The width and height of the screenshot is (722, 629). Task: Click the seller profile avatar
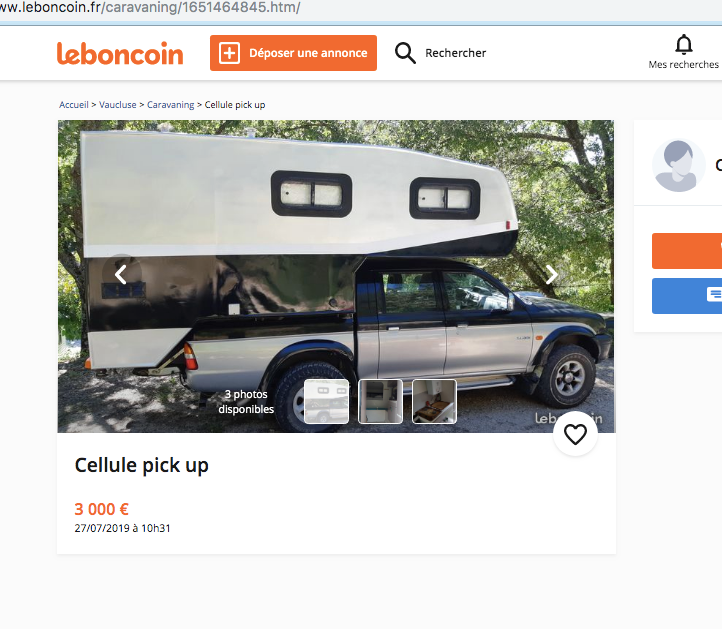pyautogui.click(x=679, y=165)
